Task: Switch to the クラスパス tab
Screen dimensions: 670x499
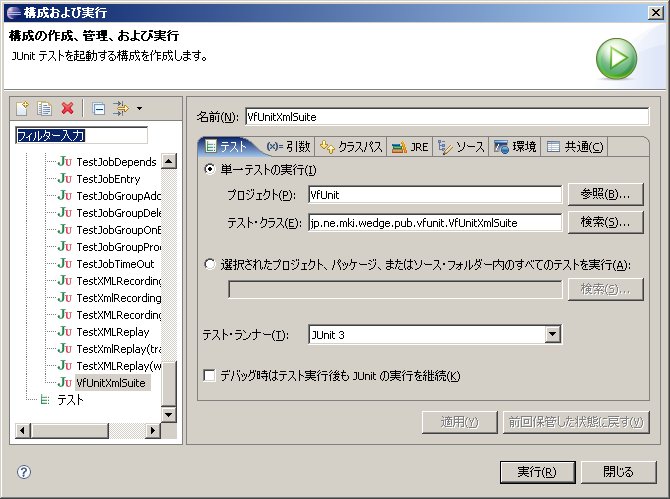Action: click(351, 147)
